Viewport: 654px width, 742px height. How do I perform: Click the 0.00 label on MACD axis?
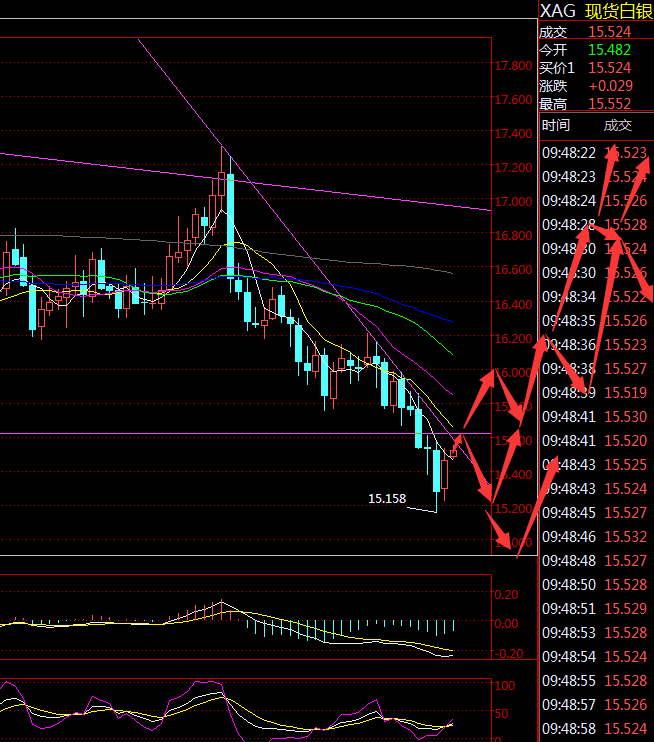point(506,624)
